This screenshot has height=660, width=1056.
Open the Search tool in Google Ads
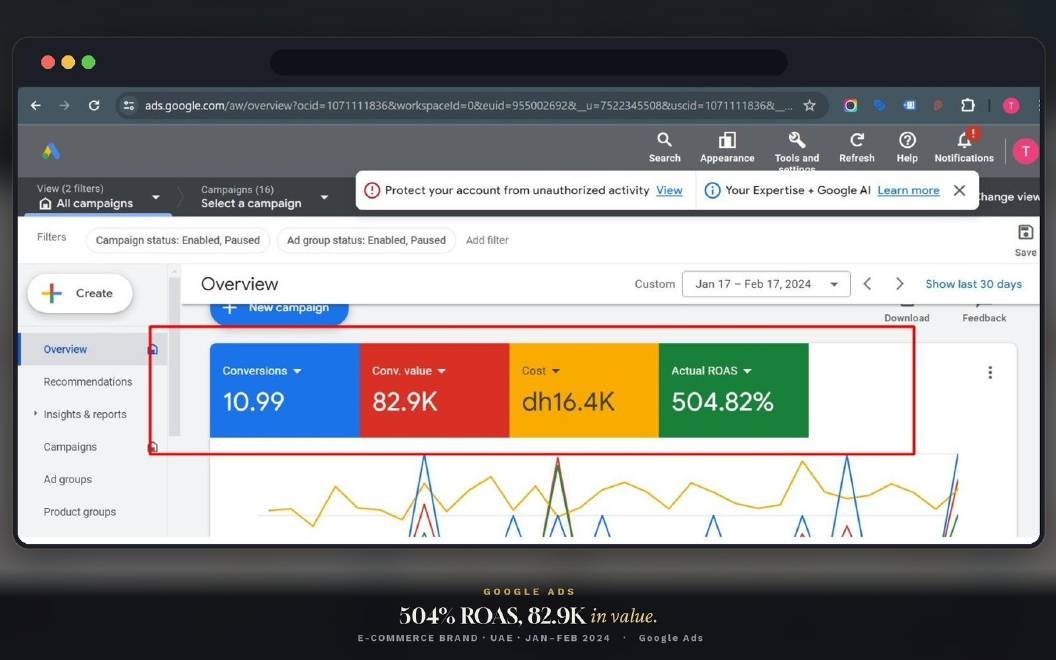click(664, 141)
